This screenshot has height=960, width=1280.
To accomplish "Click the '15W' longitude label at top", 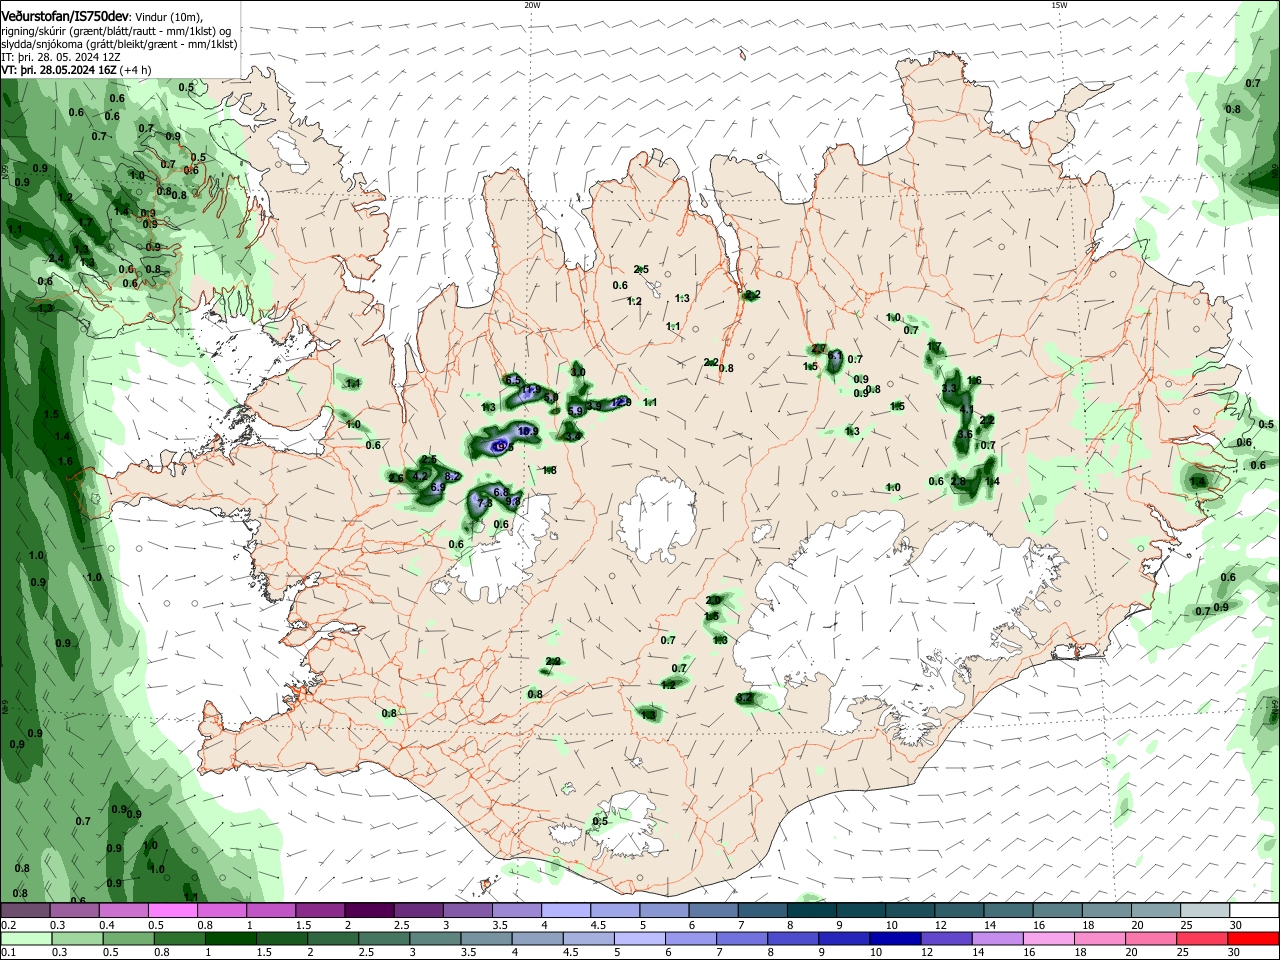I will [x=1059, y=5].
